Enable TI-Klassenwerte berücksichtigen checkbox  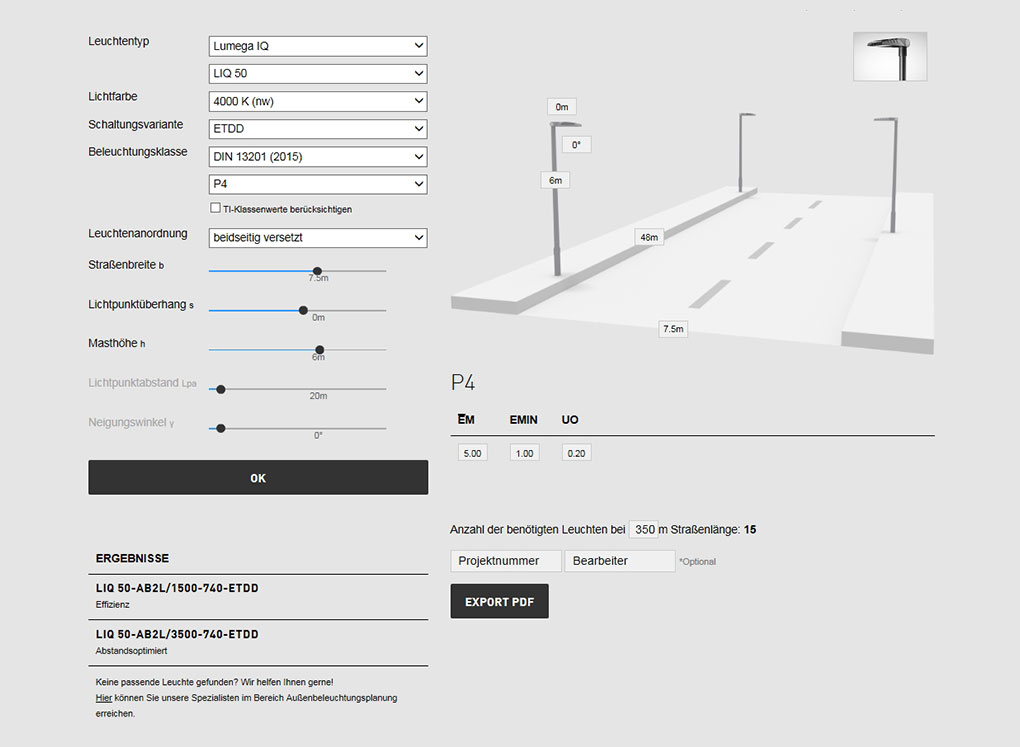point(215,209)
